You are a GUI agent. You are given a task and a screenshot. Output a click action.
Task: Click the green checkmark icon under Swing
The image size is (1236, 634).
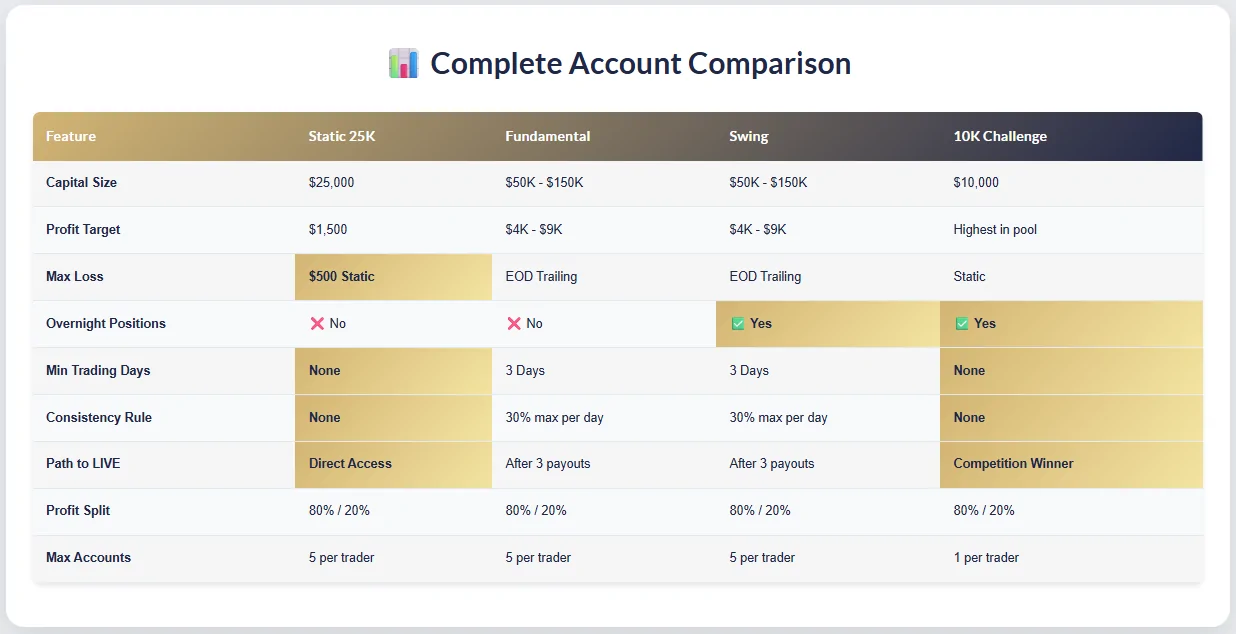[x=738, y=324]
